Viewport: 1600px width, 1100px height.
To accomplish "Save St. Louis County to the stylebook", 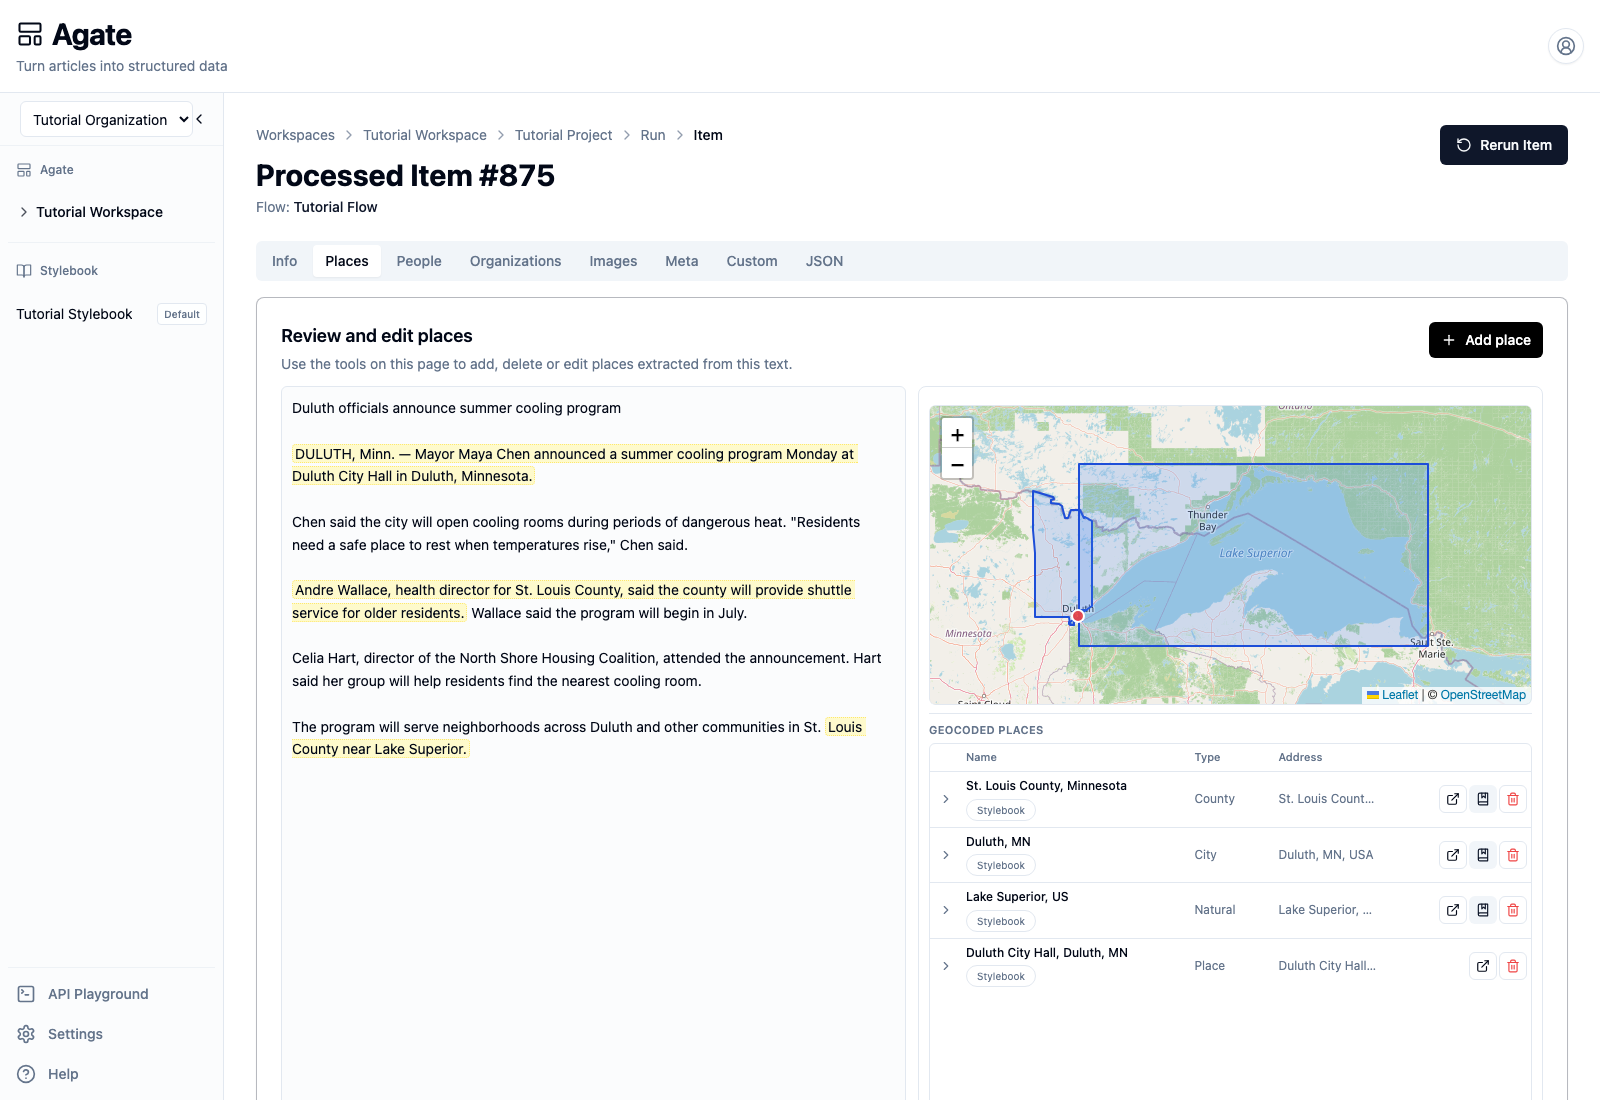I will pos(1483,799).
